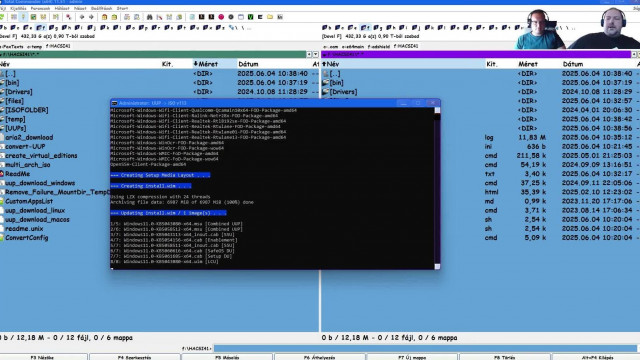Open the Nézet menu
The width and height of the screenshot is (640, 360).
tap(80, 8)
